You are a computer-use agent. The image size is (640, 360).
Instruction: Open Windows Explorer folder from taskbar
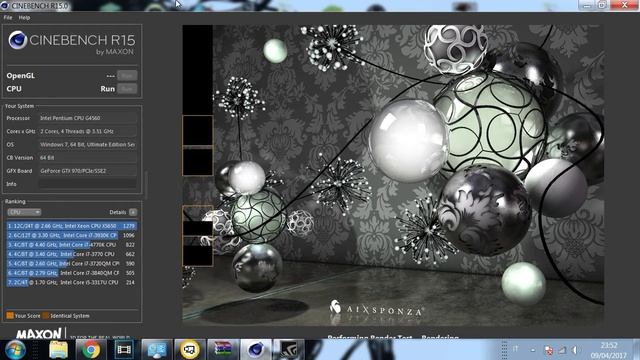pos(58,350)
